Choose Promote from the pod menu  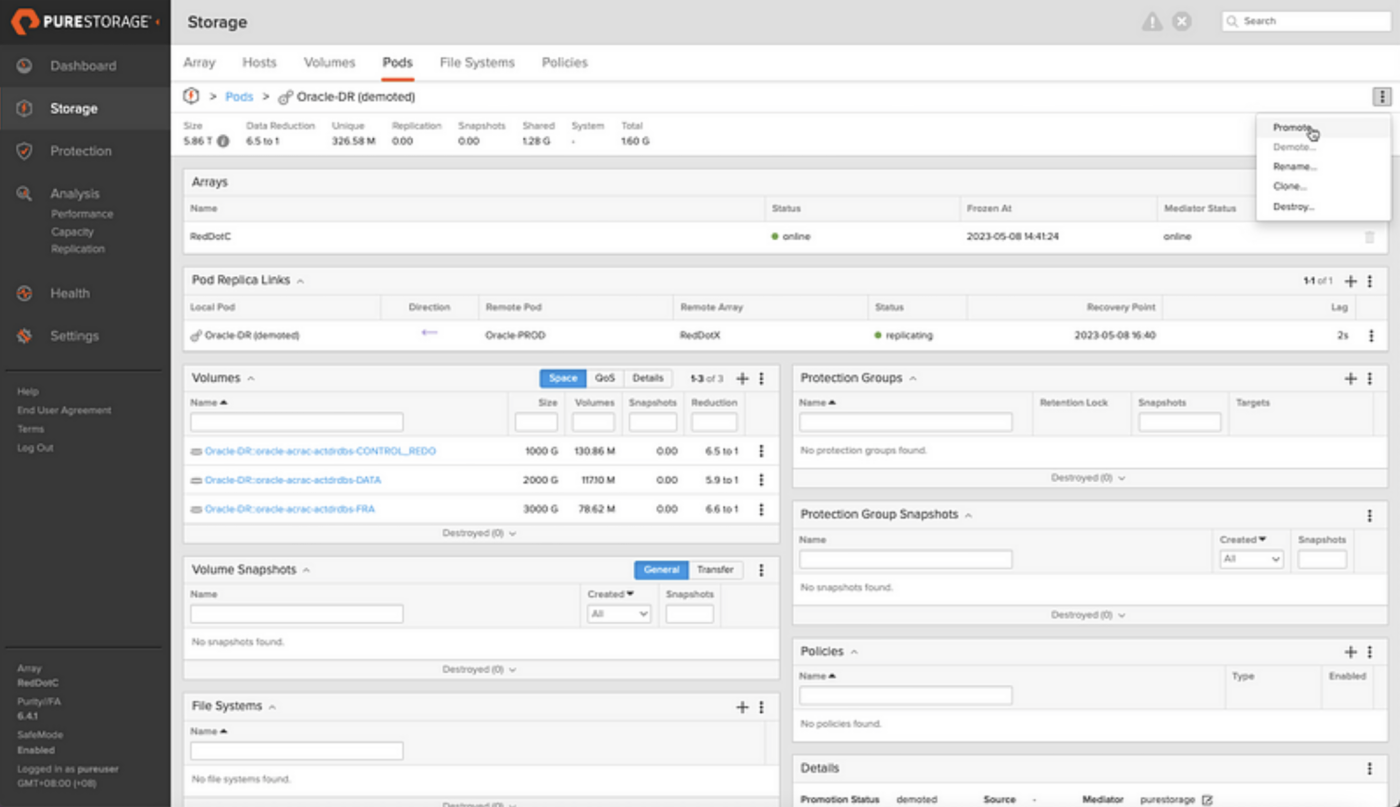click(1292, 127)
